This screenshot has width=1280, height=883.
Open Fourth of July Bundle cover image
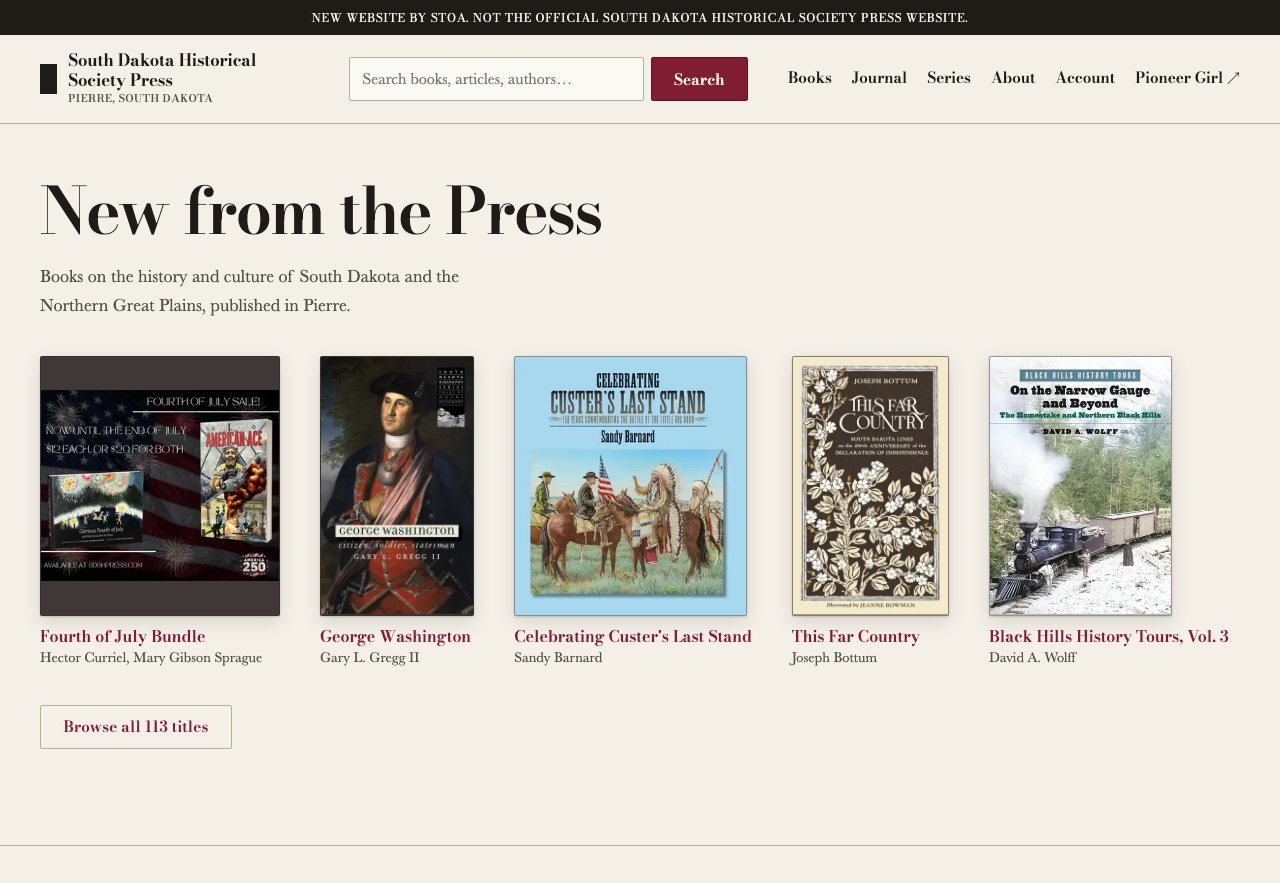click(x=160, y=486)
